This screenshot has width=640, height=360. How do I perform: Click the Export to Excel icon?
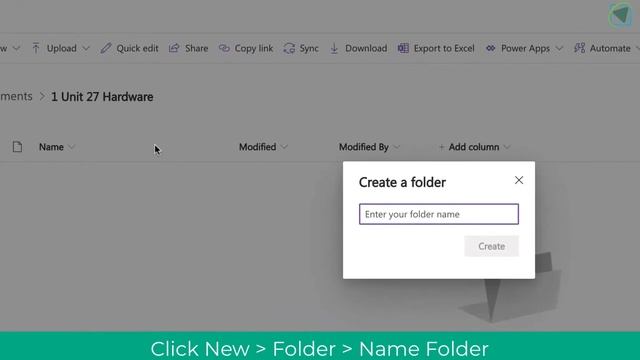coord(403,48)
